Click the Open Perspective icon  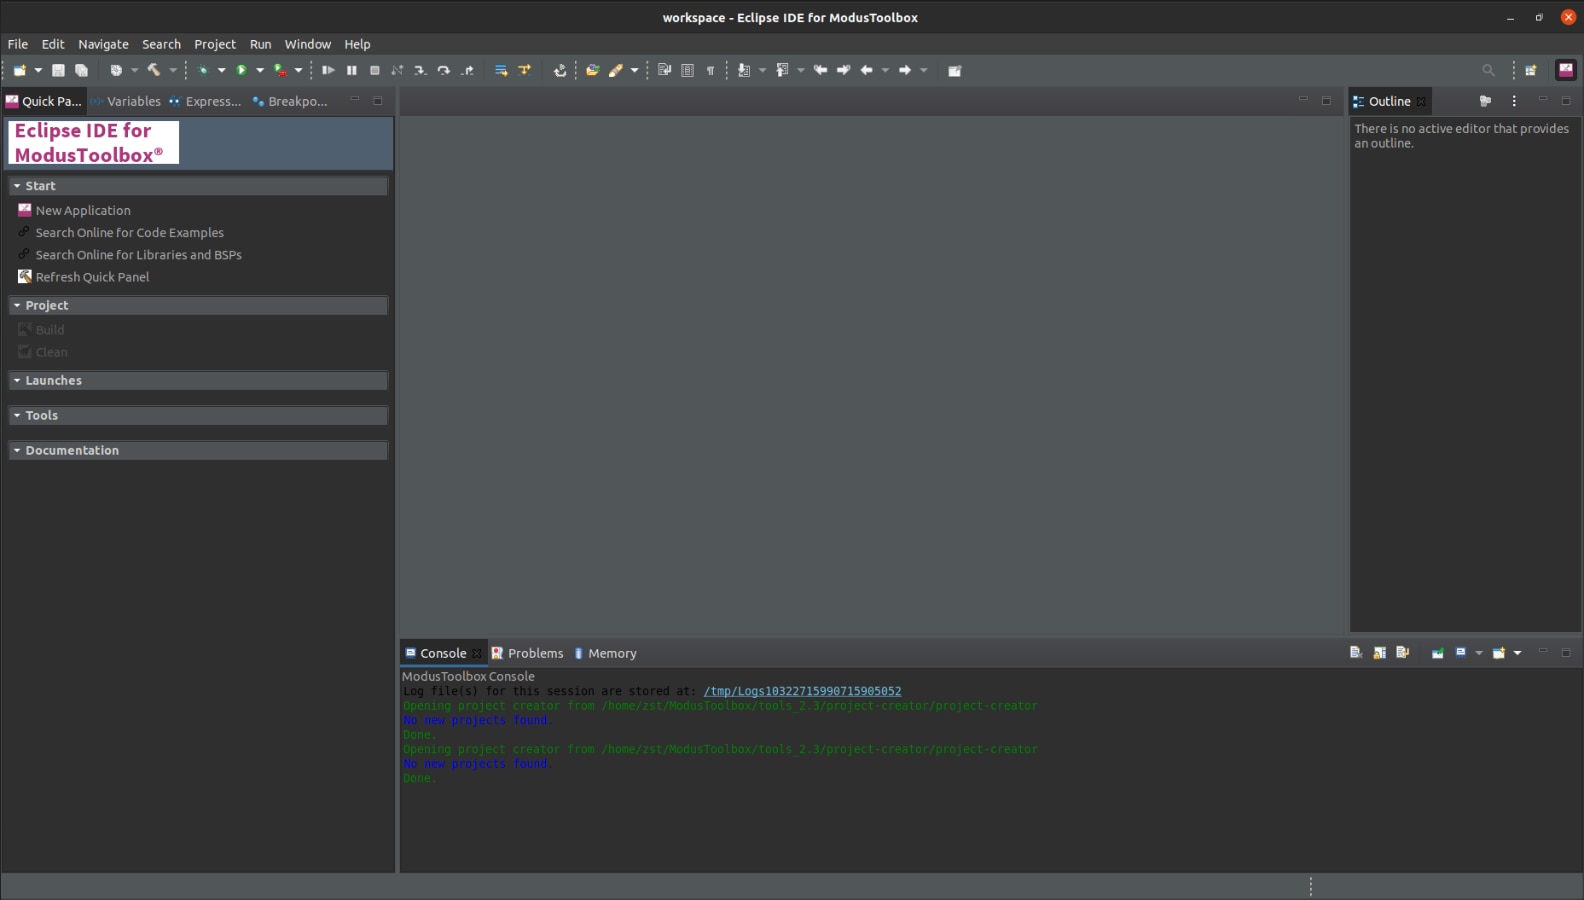tap(1531, 71)
